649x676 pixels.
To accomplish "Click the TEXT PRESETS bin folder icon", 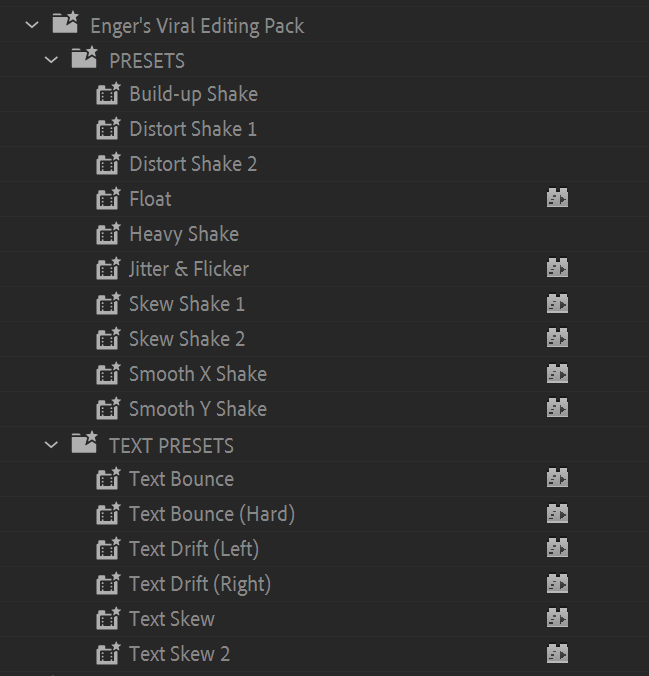I will pyautogui.click(x=84, y=444).
